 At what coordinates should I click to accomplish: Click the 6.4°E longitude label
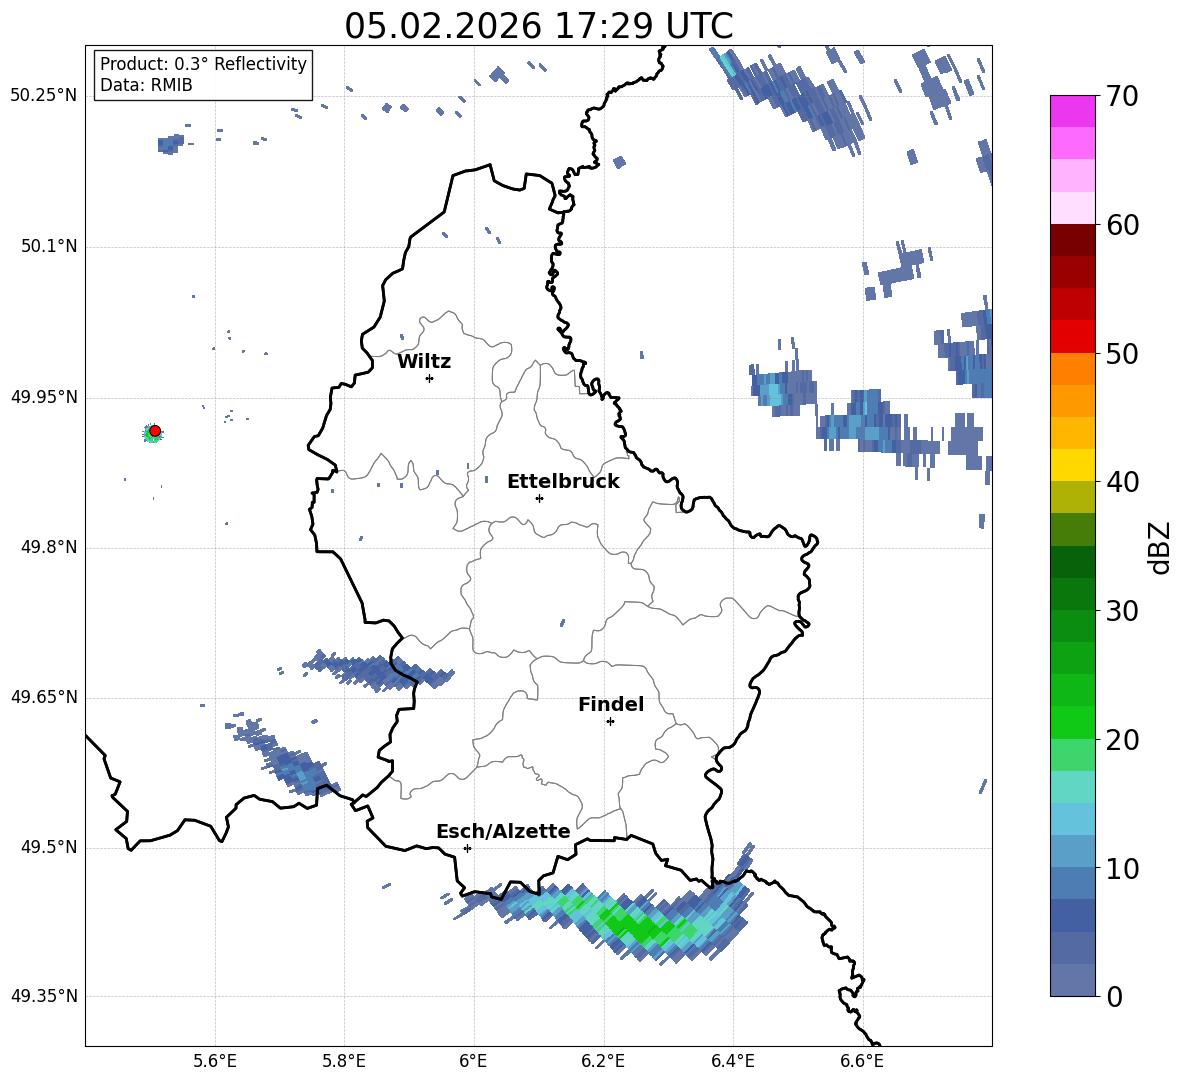pos(732,1061)
